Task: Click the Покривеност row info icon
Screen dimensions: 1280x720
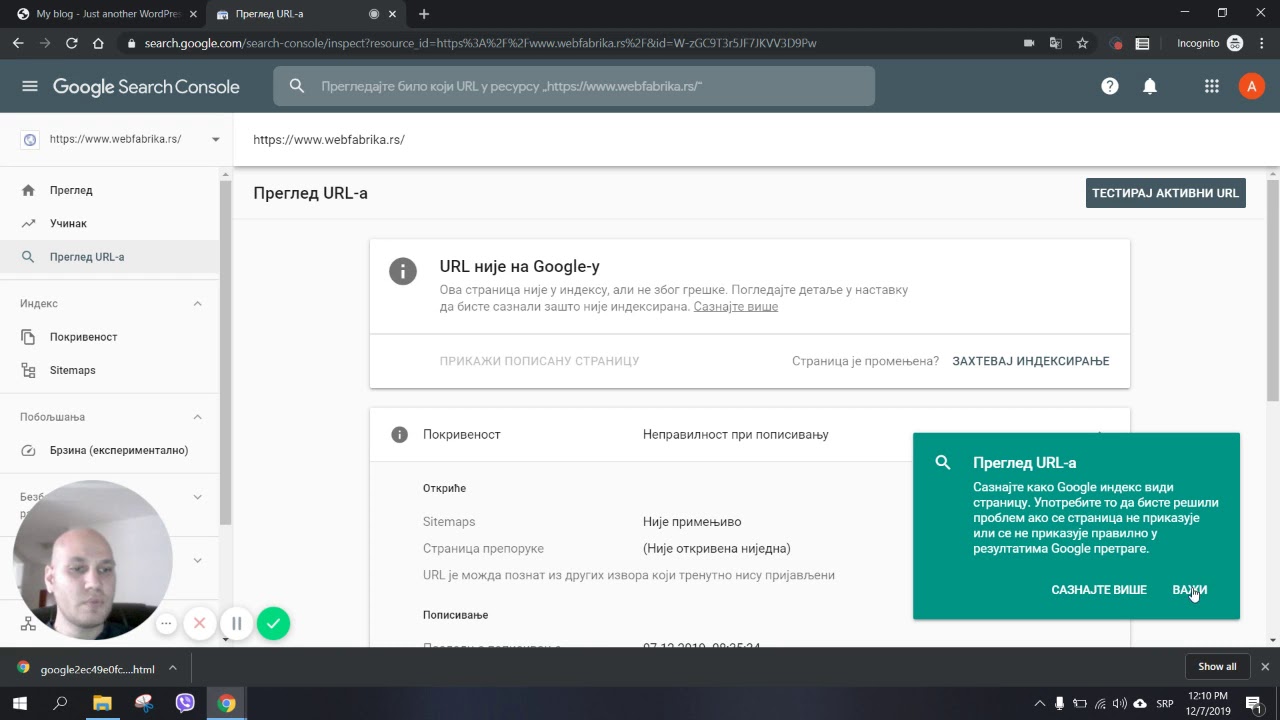Action: (399, 435)
